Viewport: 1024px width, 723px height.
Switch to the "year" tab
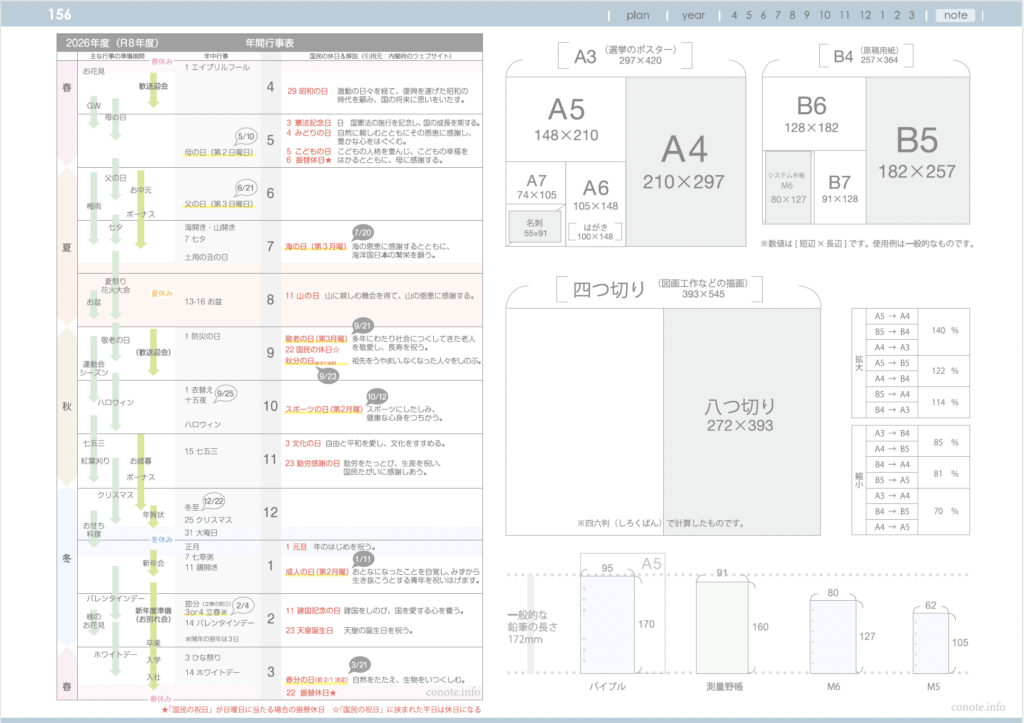tap(693, 15)
